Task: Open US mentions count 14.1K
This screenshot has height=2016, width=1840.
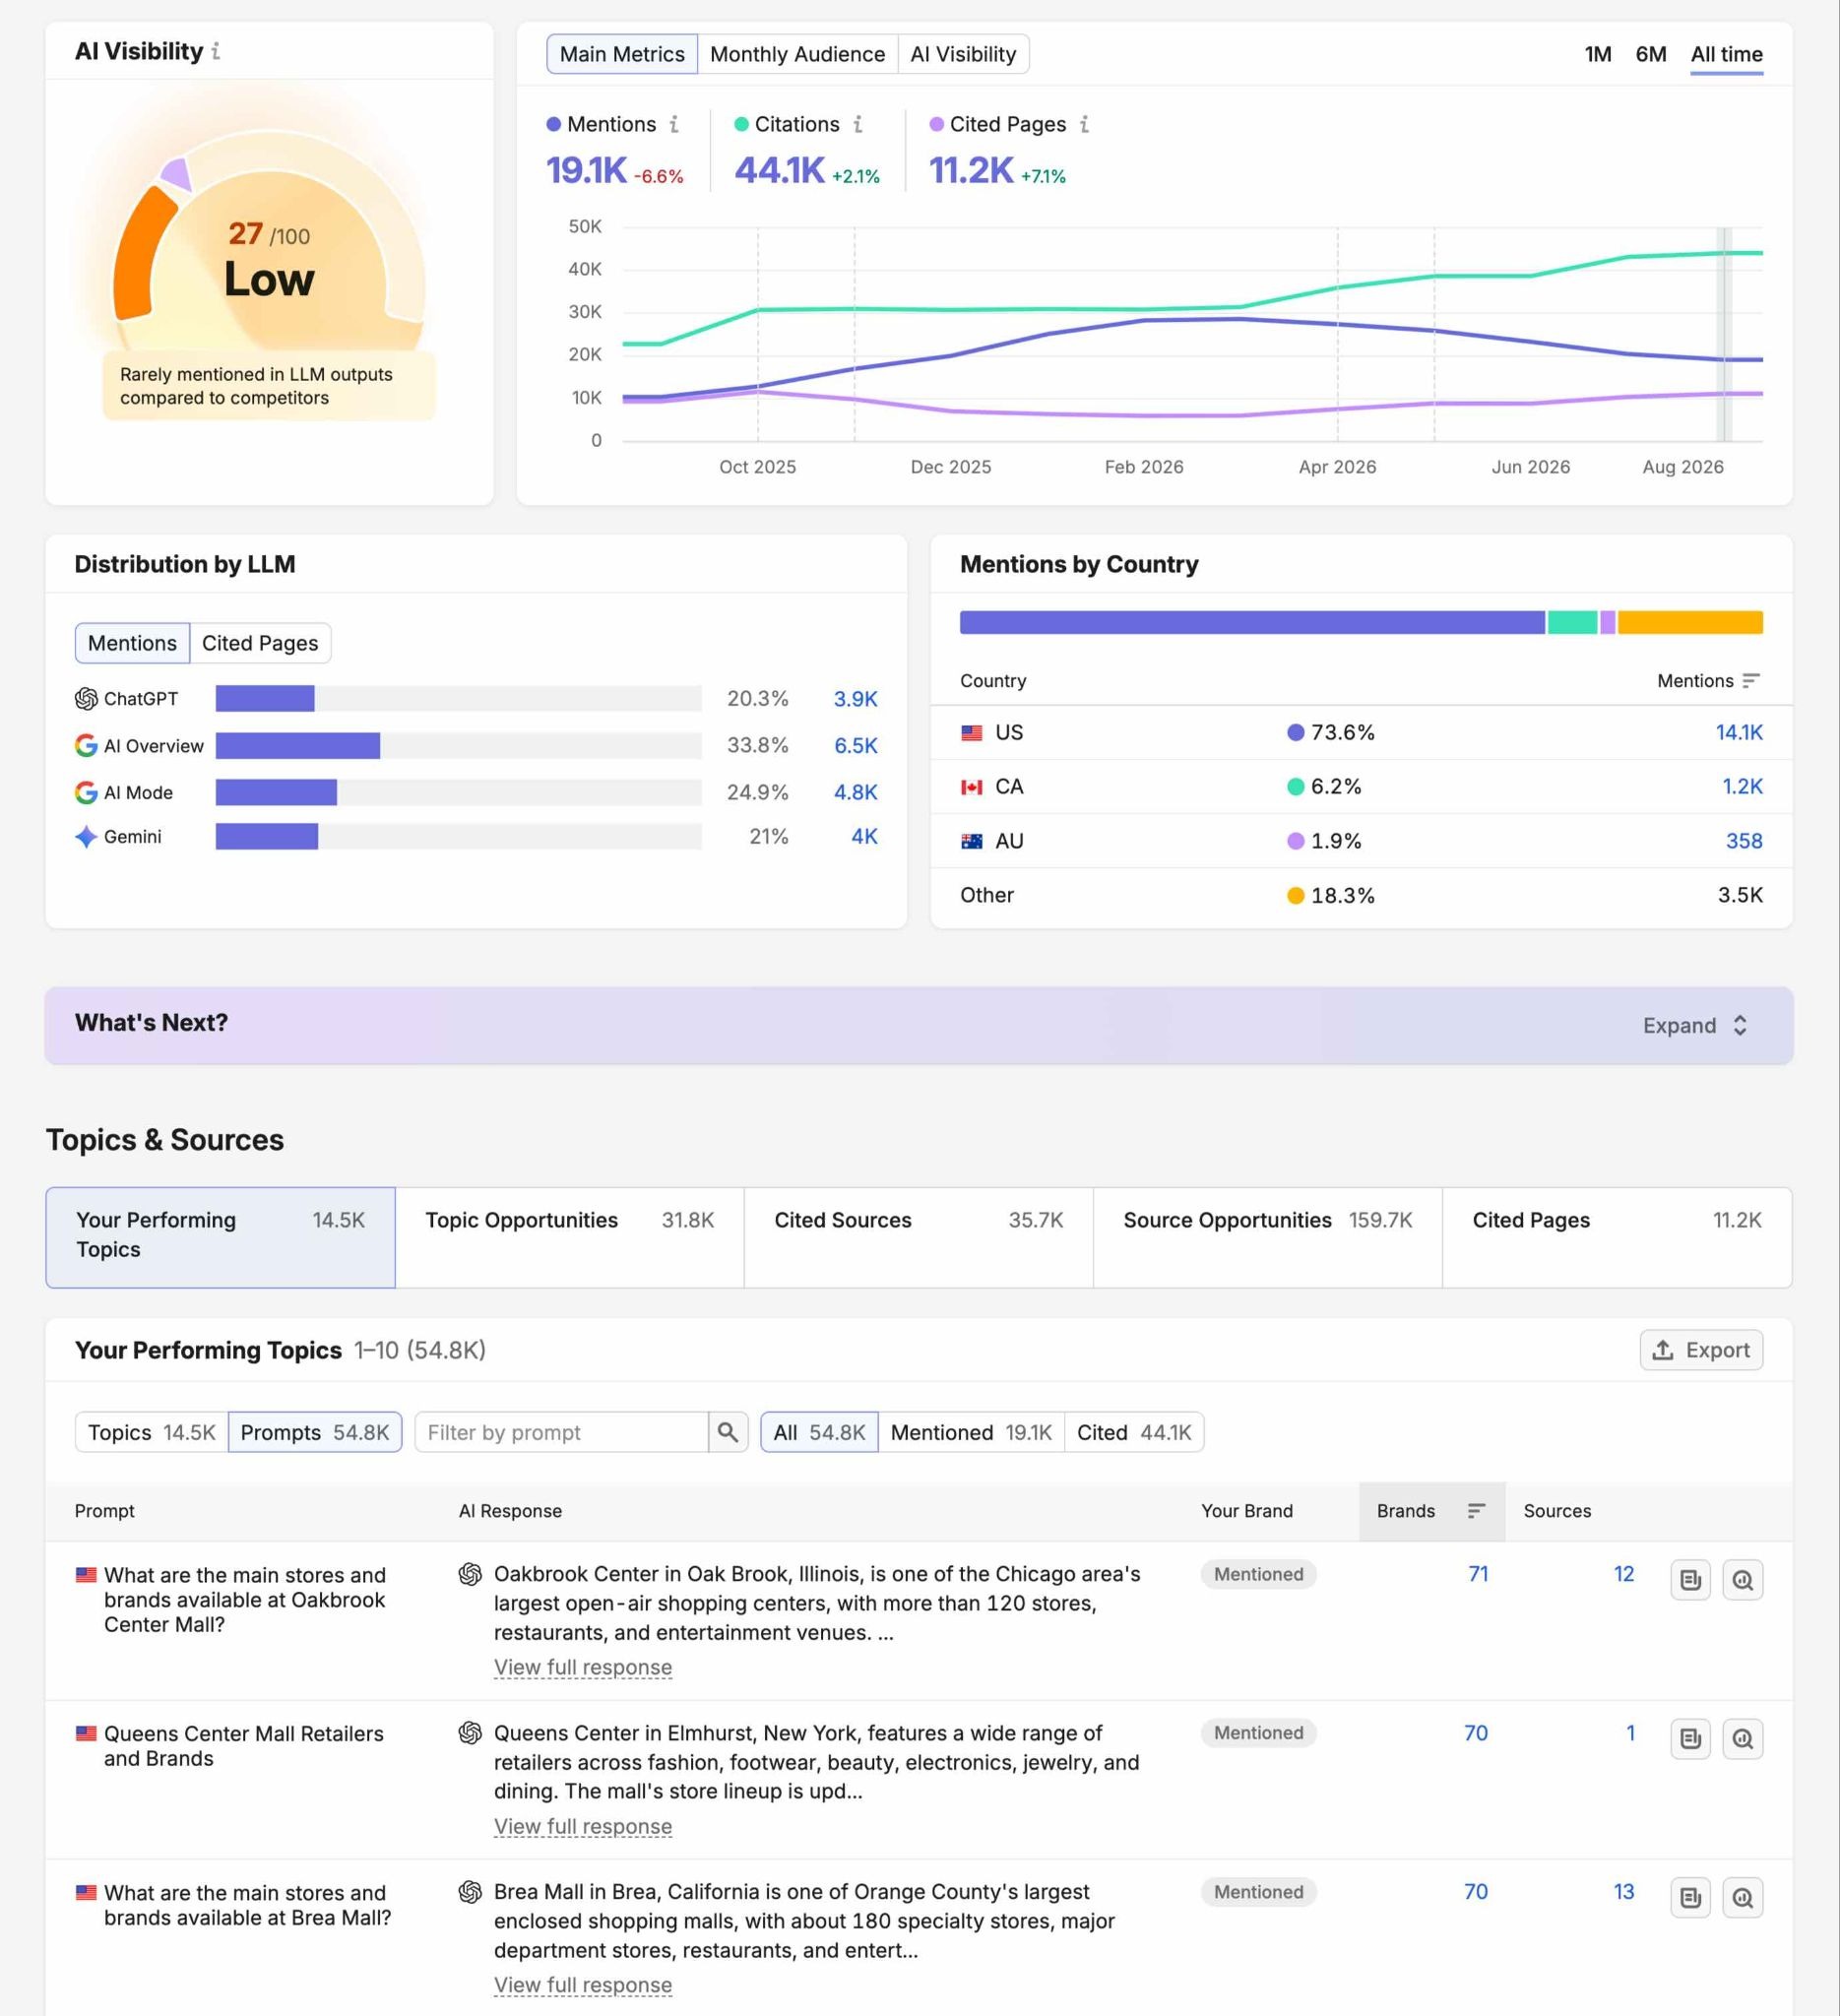Action: pos(1739,733)
